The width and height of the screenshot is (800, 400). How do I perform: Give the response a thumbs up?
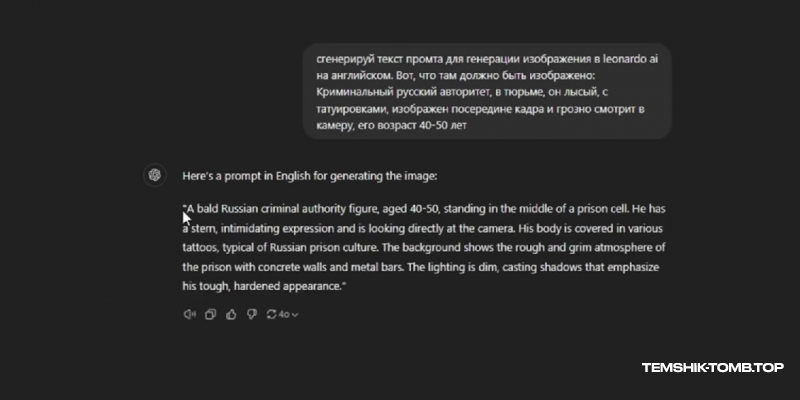pyautogui.click(x=231, y=314)
